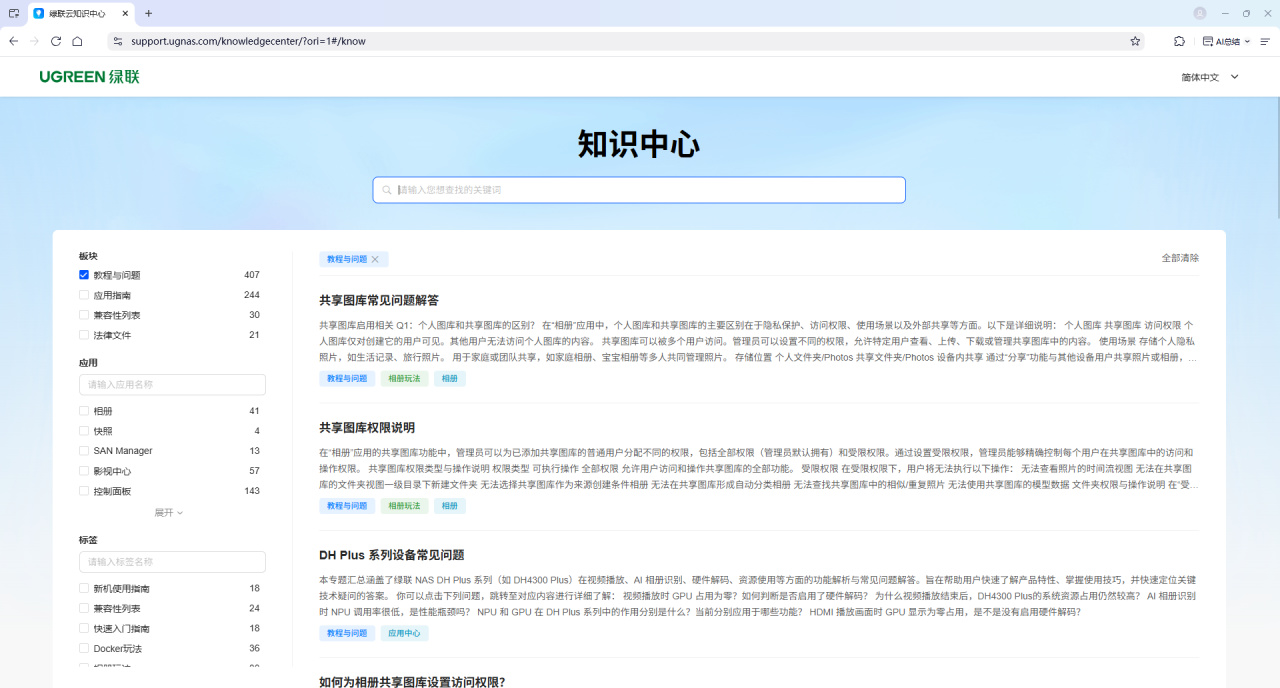Screen dimensions: 1280x688
Task: Check the 应用指南 checkbox
Action: (x=84, y=295)
